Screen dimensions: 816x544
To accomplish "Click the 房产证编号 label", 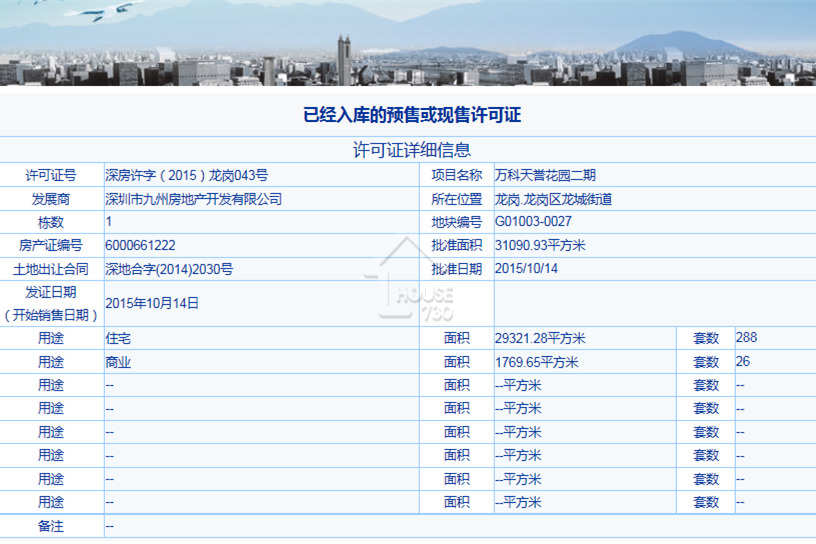I will (51, 245).
